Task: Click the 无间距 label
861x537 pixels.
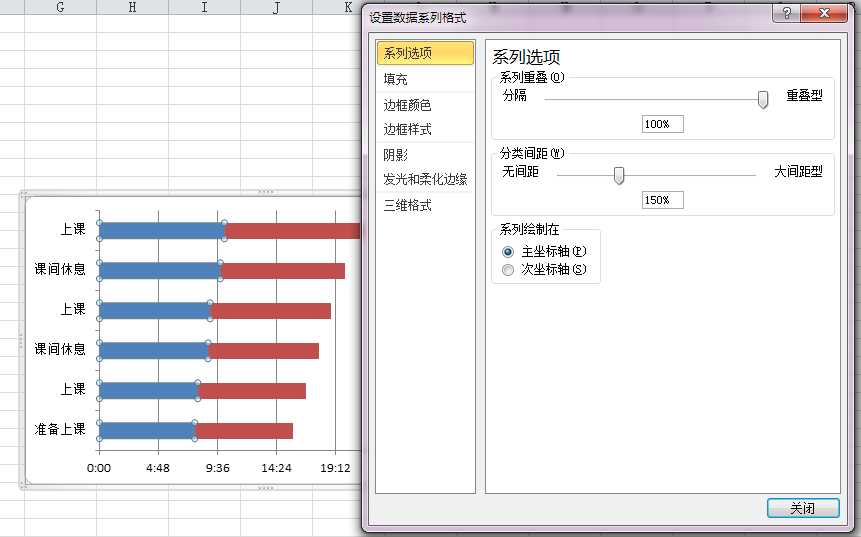Action: [x=520, y=172]
